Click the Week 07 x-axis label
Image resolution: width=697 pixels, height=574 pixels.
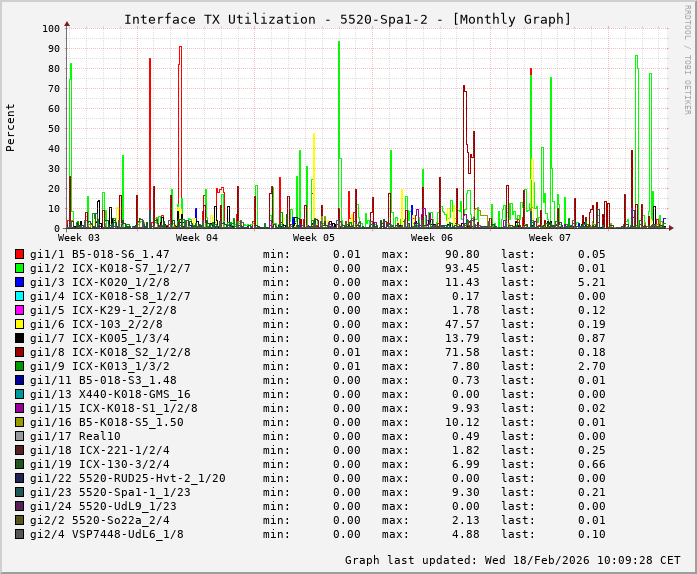pos(549,238)
